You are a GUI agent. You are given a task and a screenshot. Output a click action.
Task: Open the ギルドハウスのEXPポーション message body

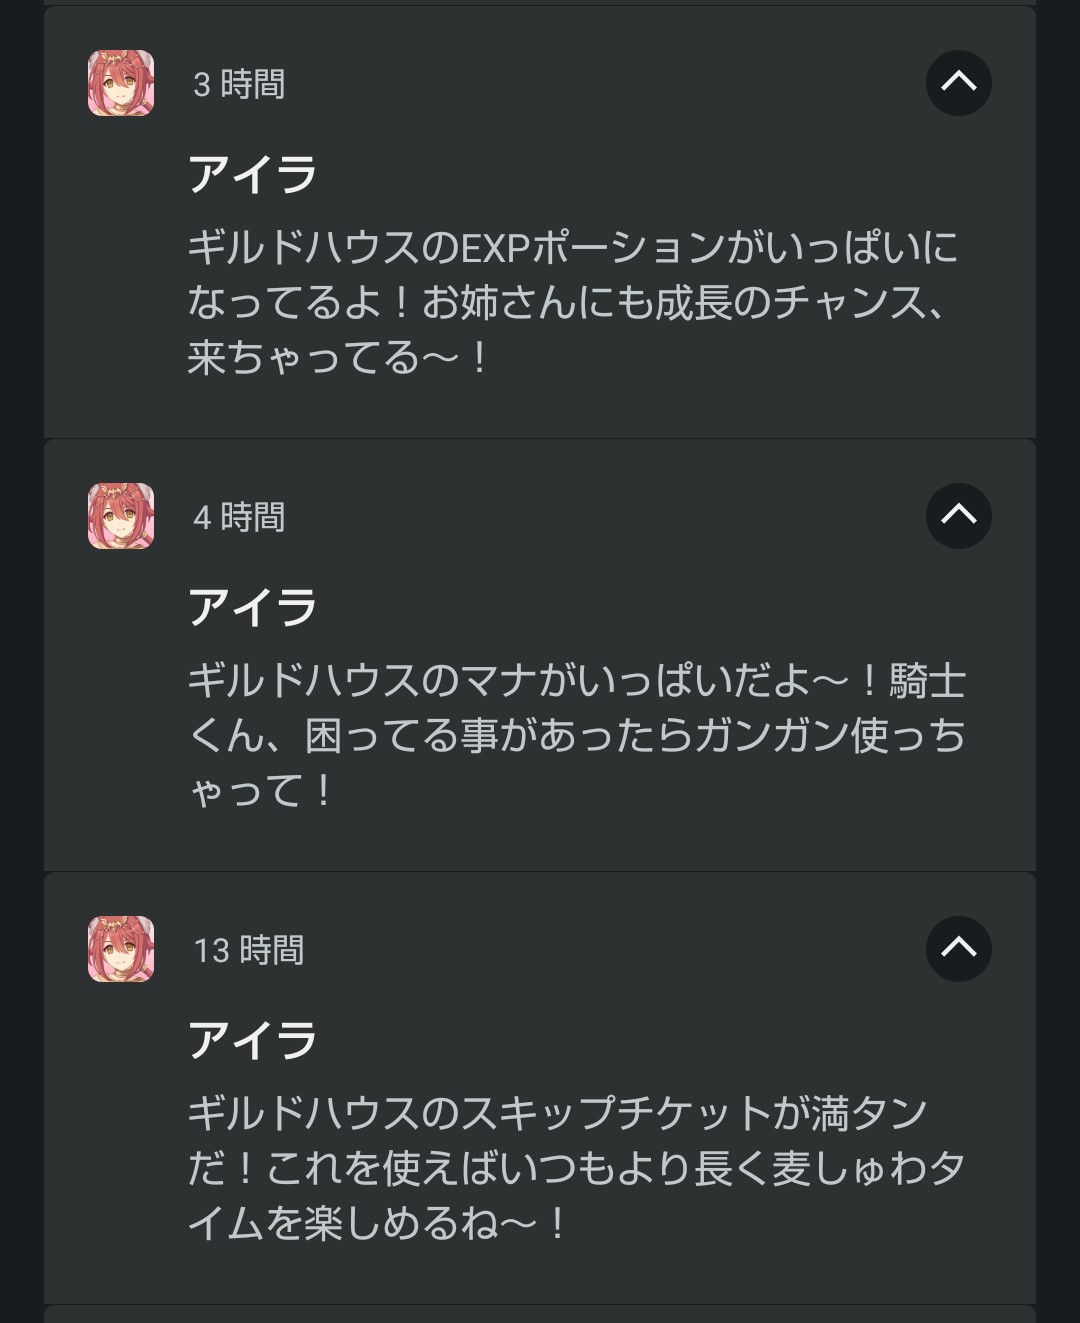tap(573, 302)
